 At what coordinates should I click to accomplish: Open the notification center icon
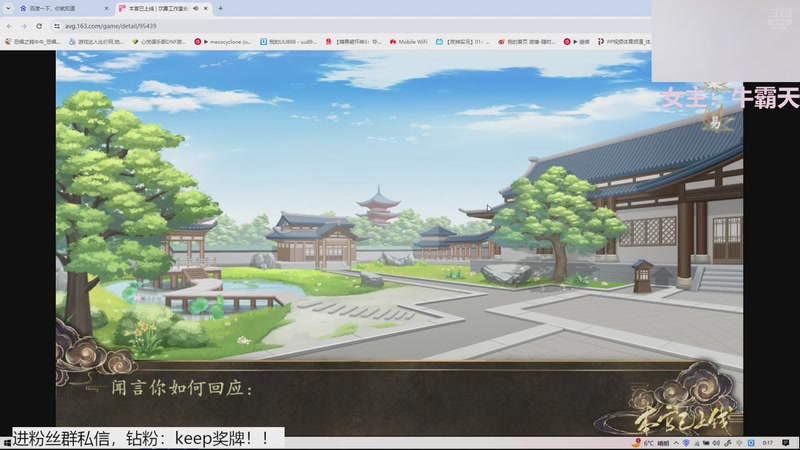[x=786, y=443]
